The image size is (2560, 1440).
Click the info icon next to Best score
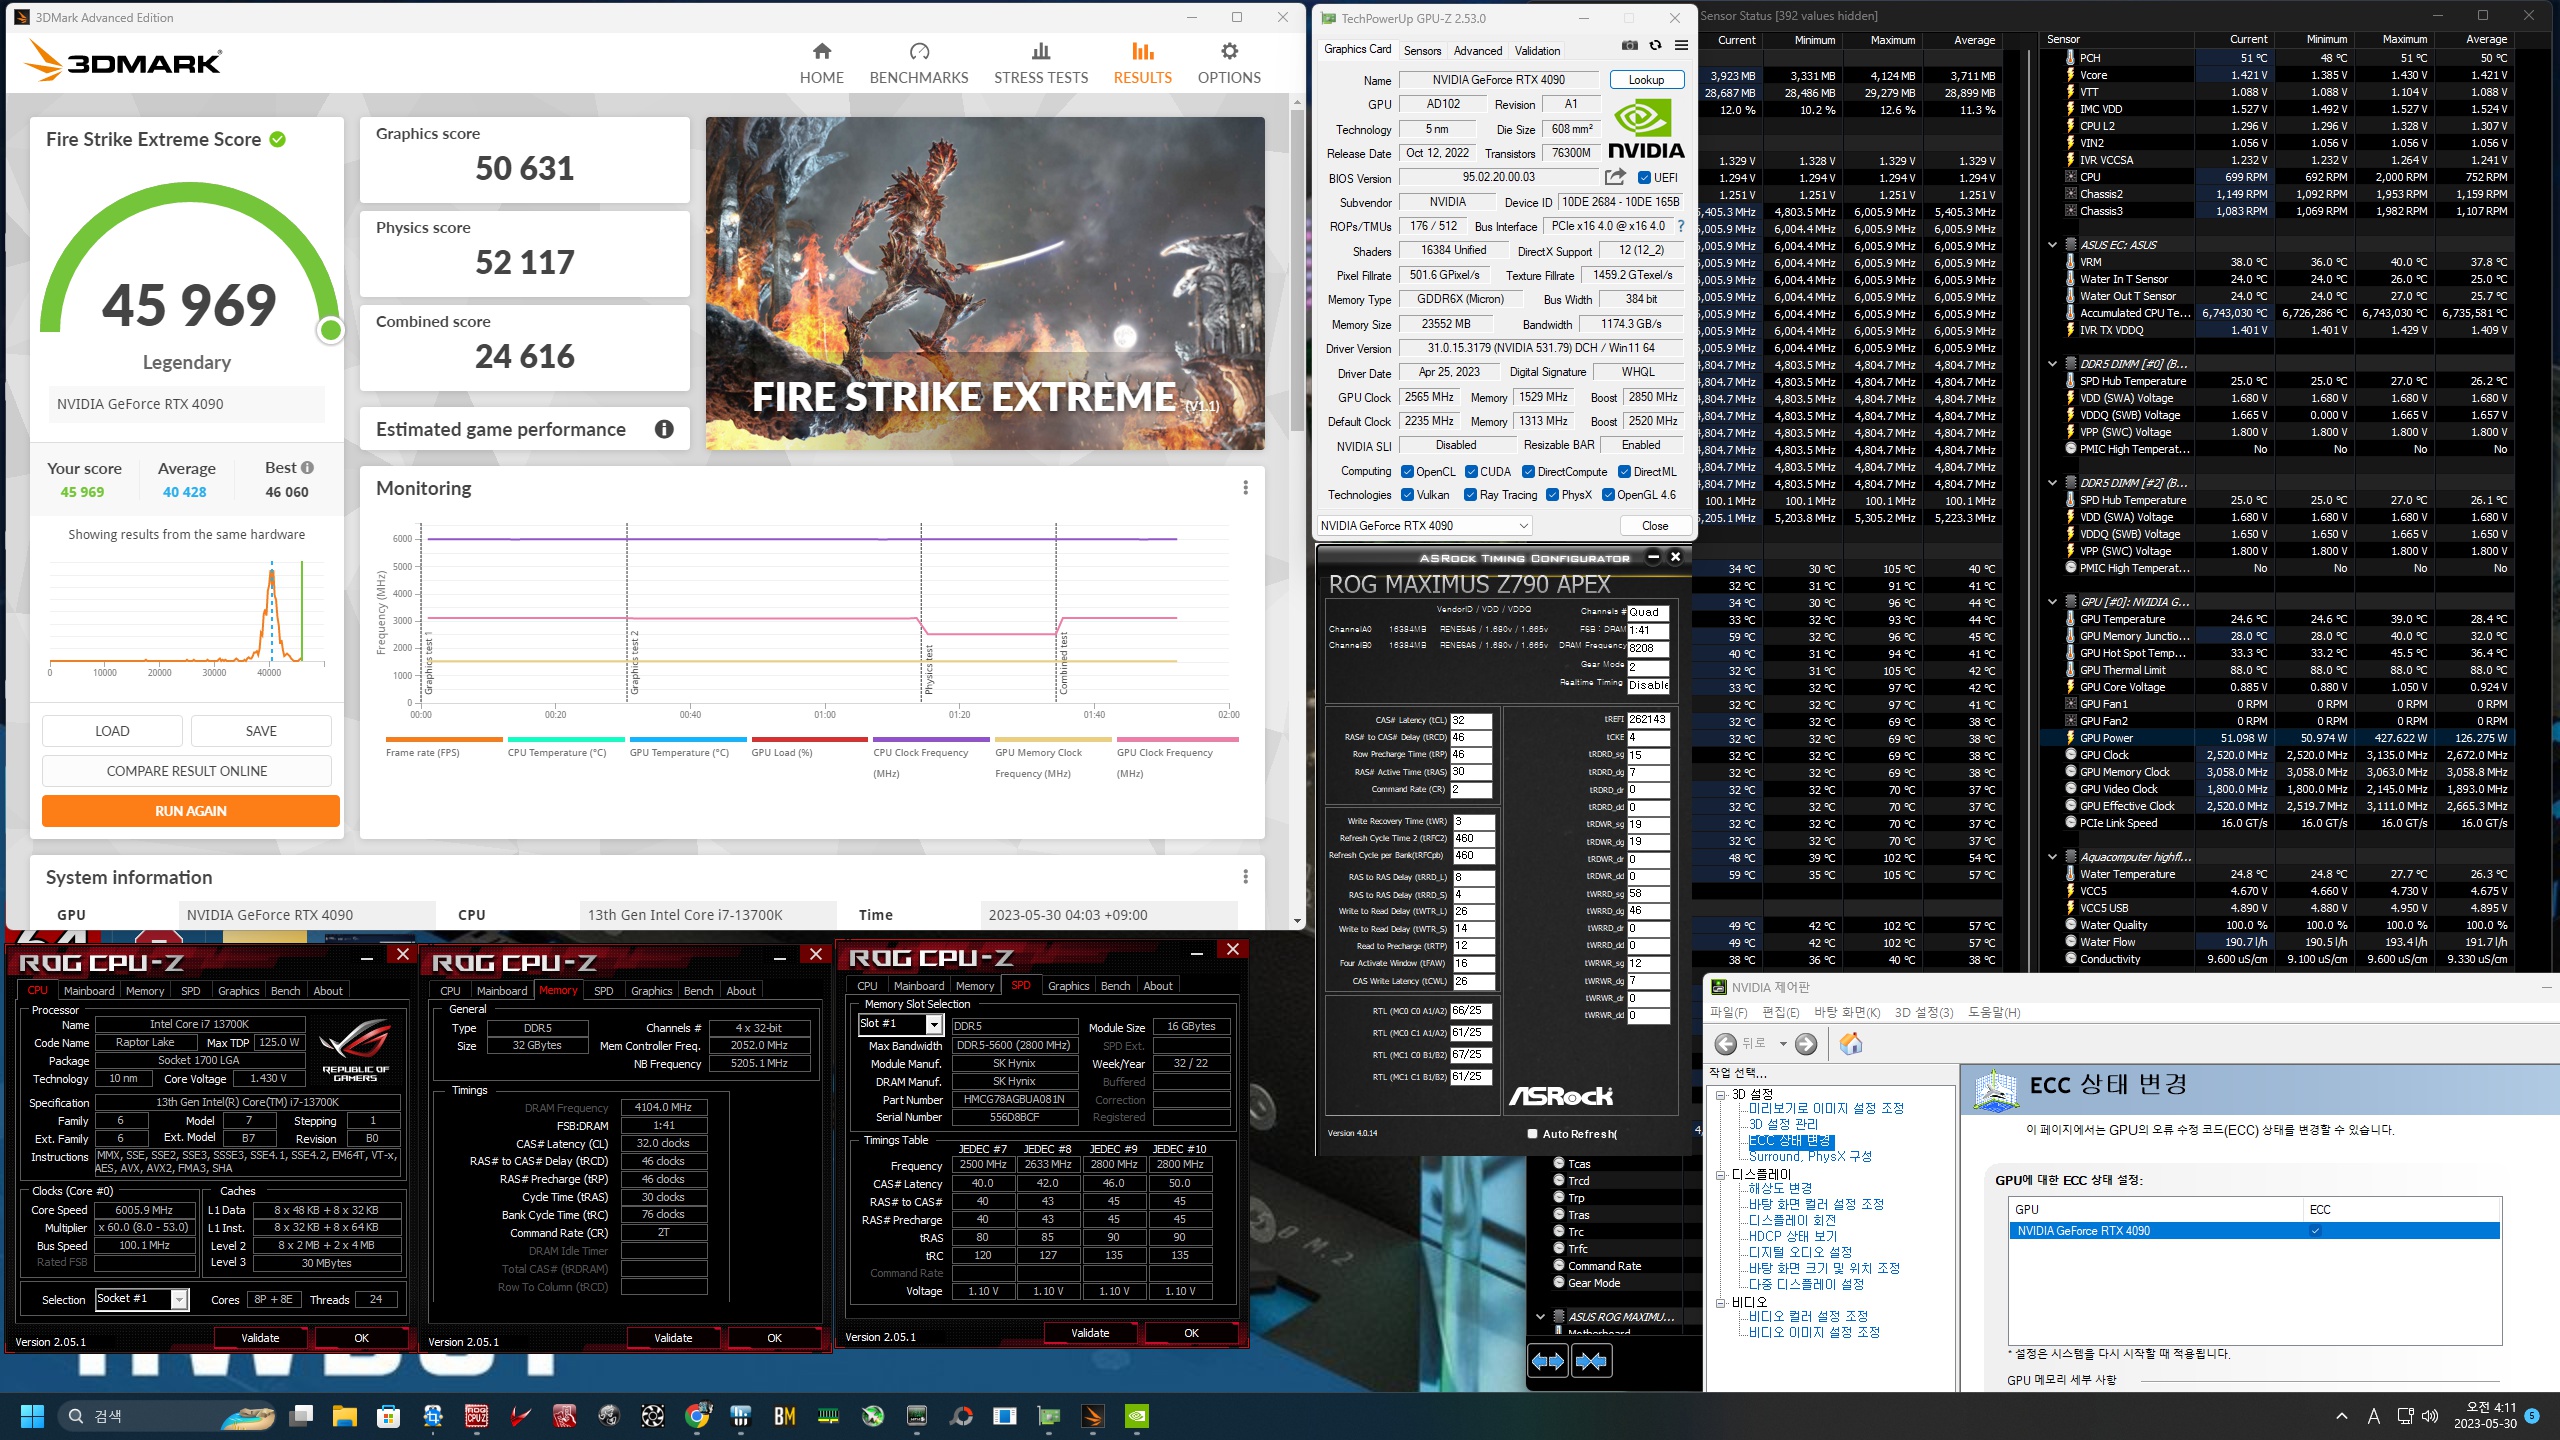tap(307, 468)
